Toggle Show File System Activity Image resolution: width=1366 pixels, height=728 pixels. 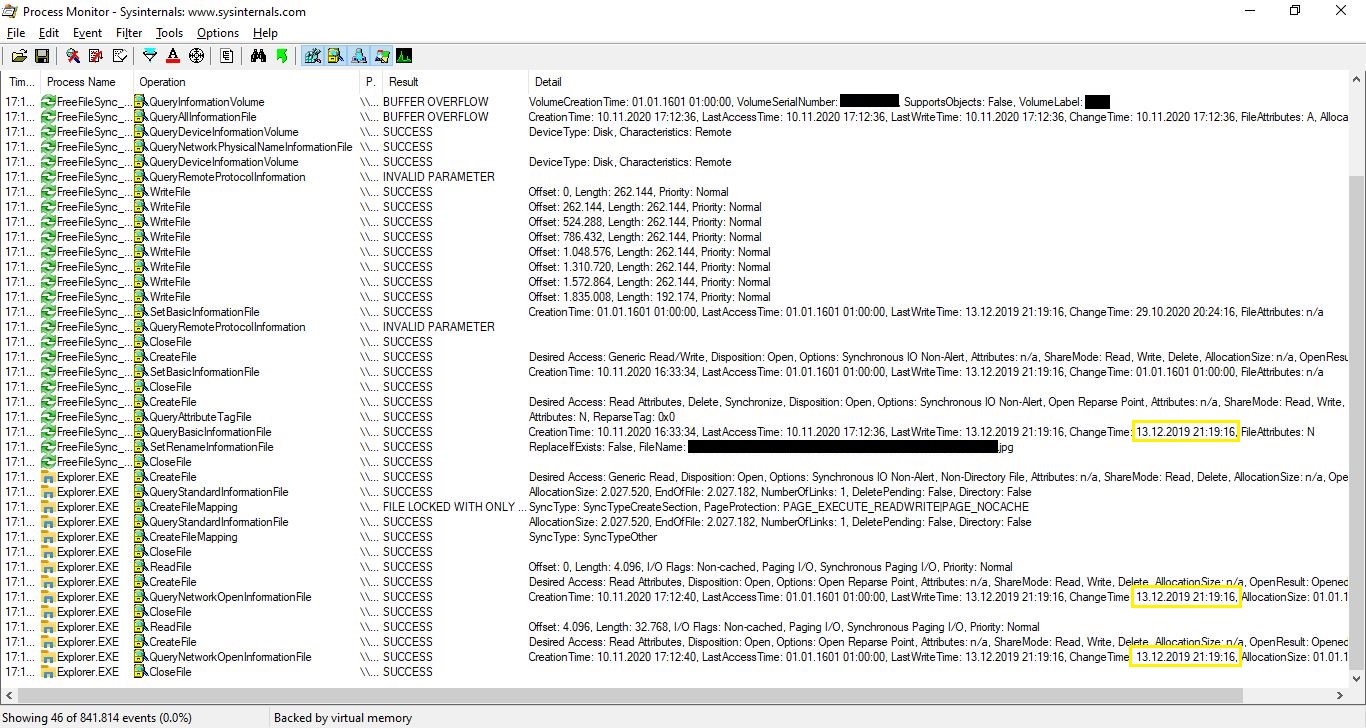pos(335,56)
